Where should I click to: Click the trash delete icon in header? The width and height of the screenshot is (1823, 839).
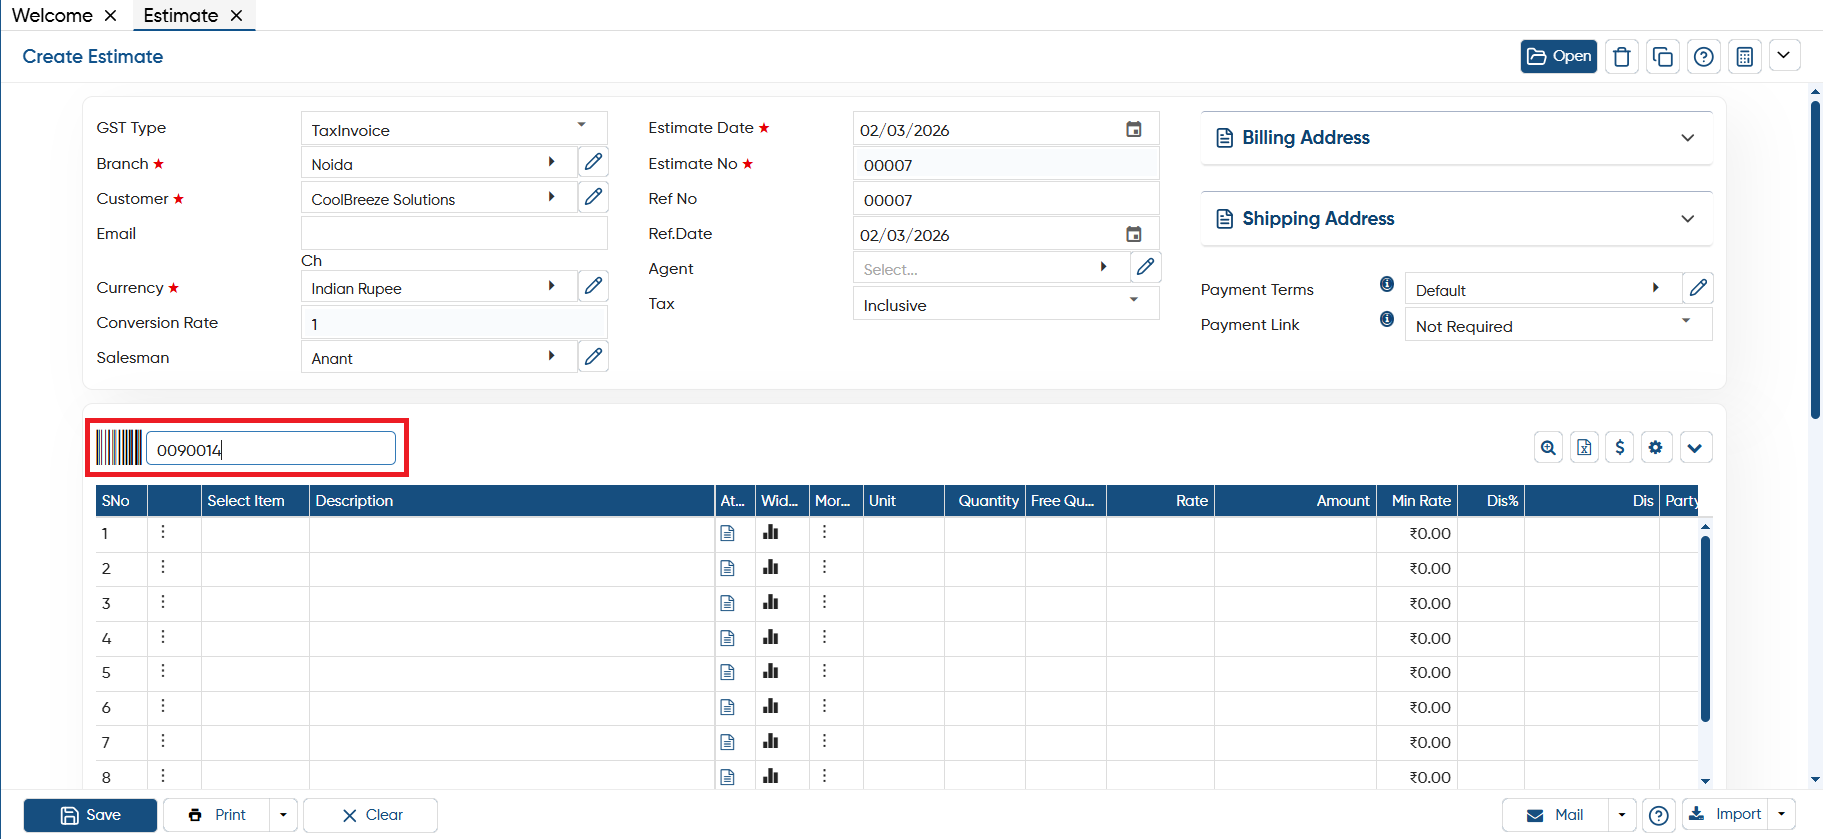tap(1622, 57)
